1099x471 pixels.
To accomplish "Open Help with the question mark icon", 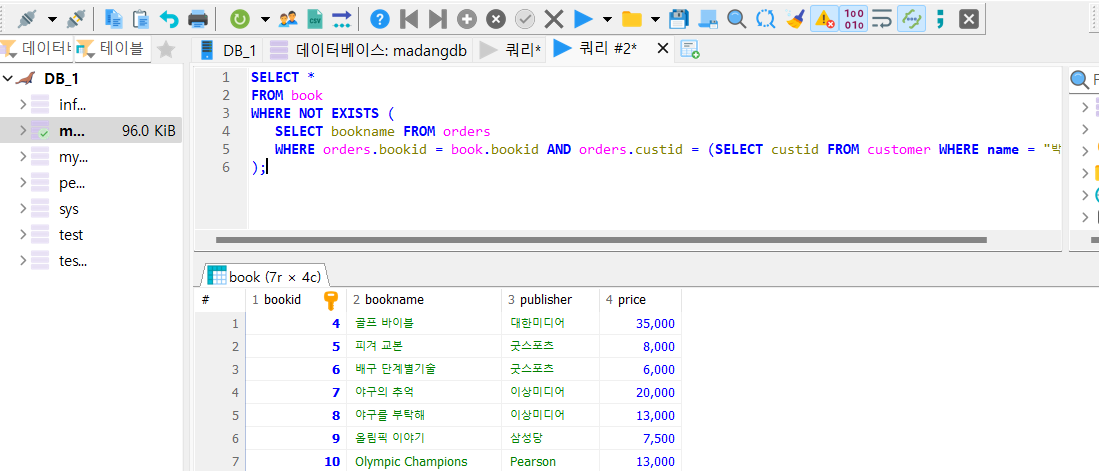I will (379, 19).
